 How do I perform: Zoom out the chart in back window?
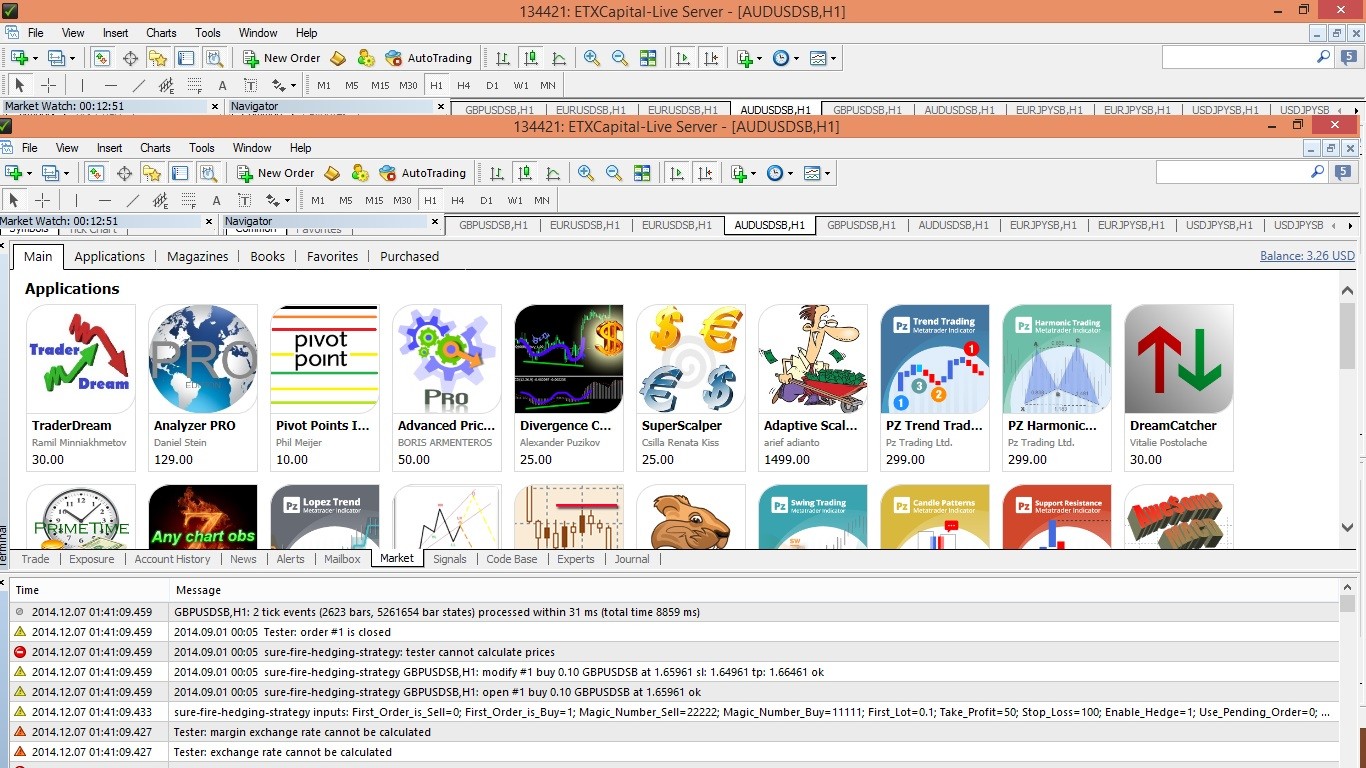click(x=620, y=58)
